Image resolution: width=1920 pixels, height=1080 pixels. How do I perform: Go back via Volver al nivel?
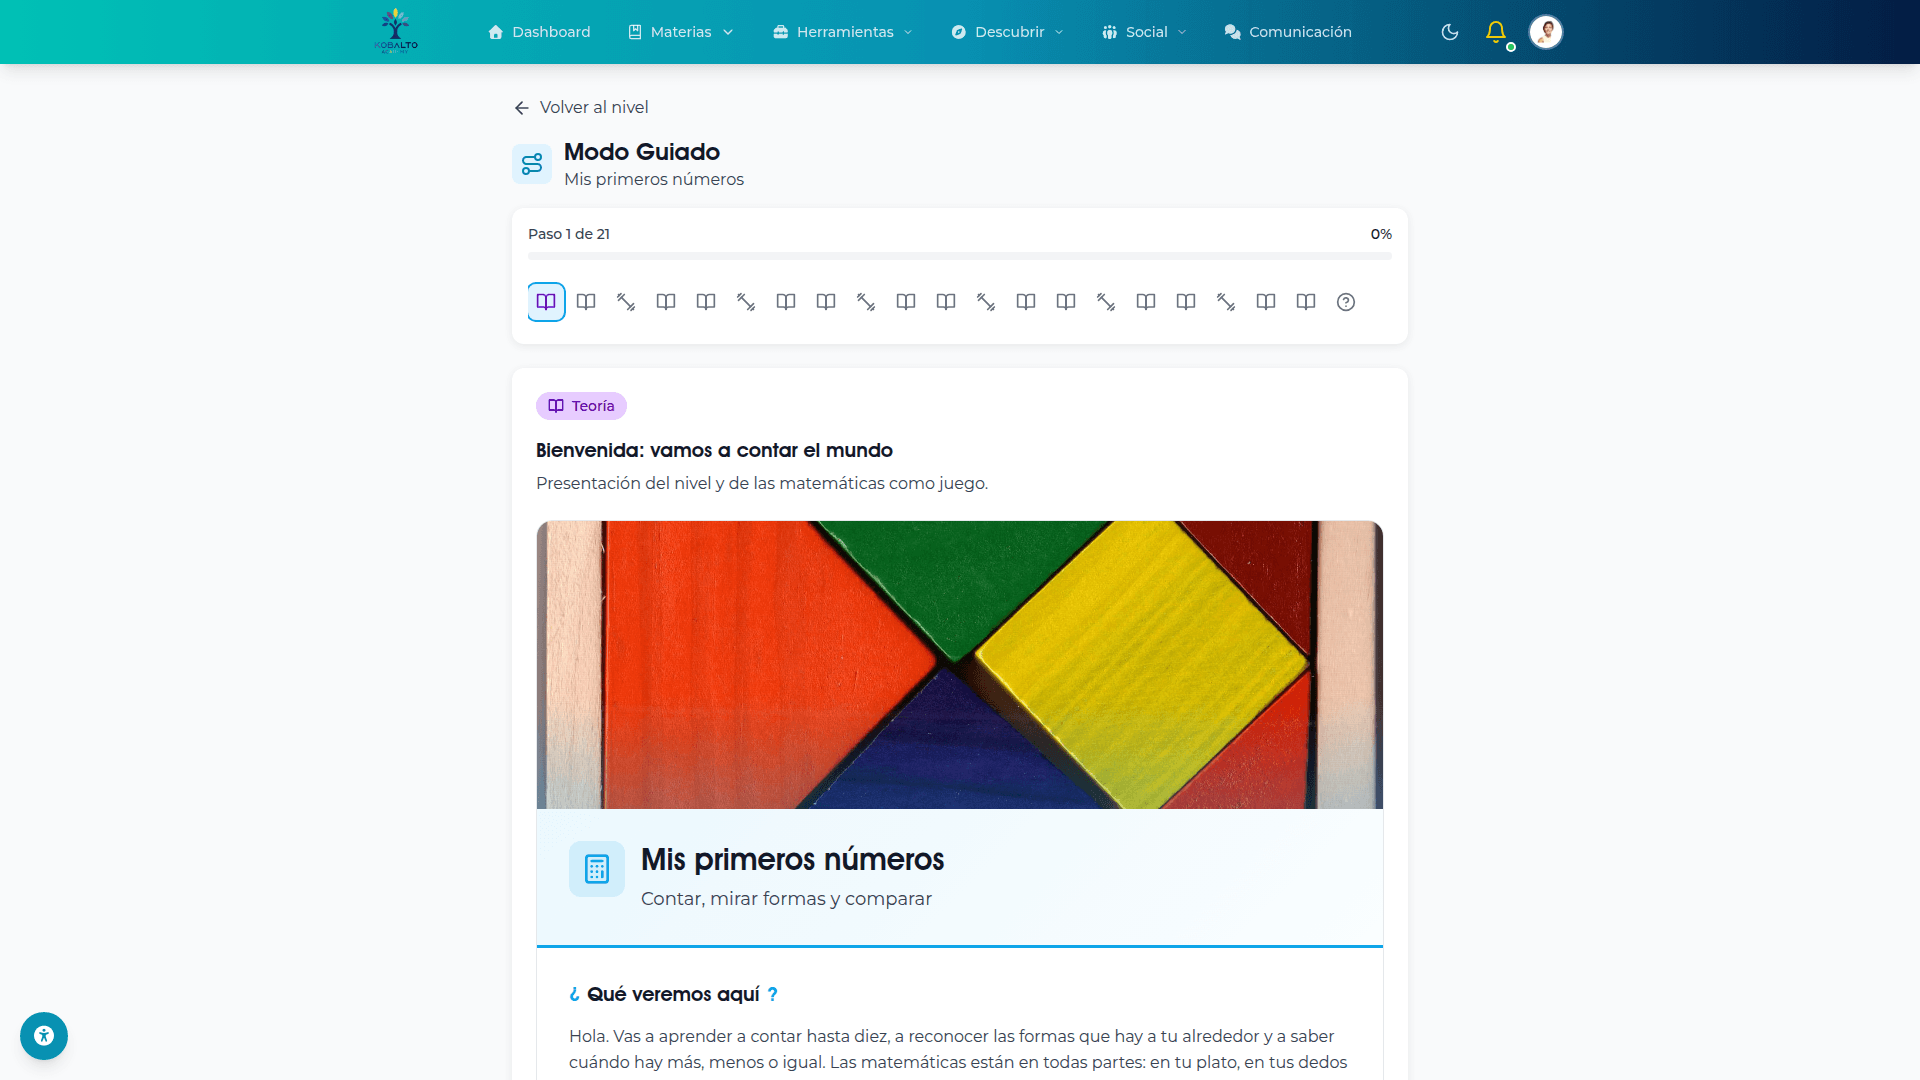[581, 107]
